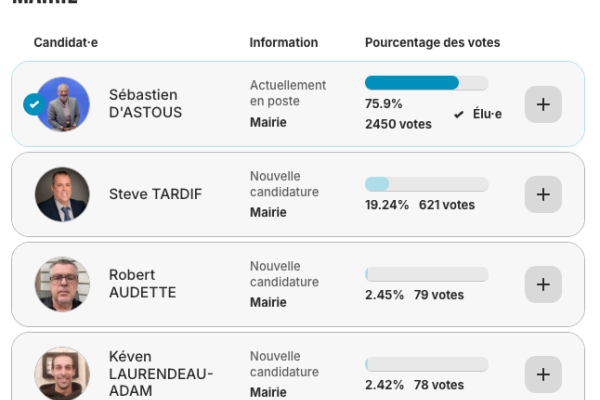Select the Steve TARDIF candidate name
The height and width of the screenshot is (400, 600).
tap(155, 194)
